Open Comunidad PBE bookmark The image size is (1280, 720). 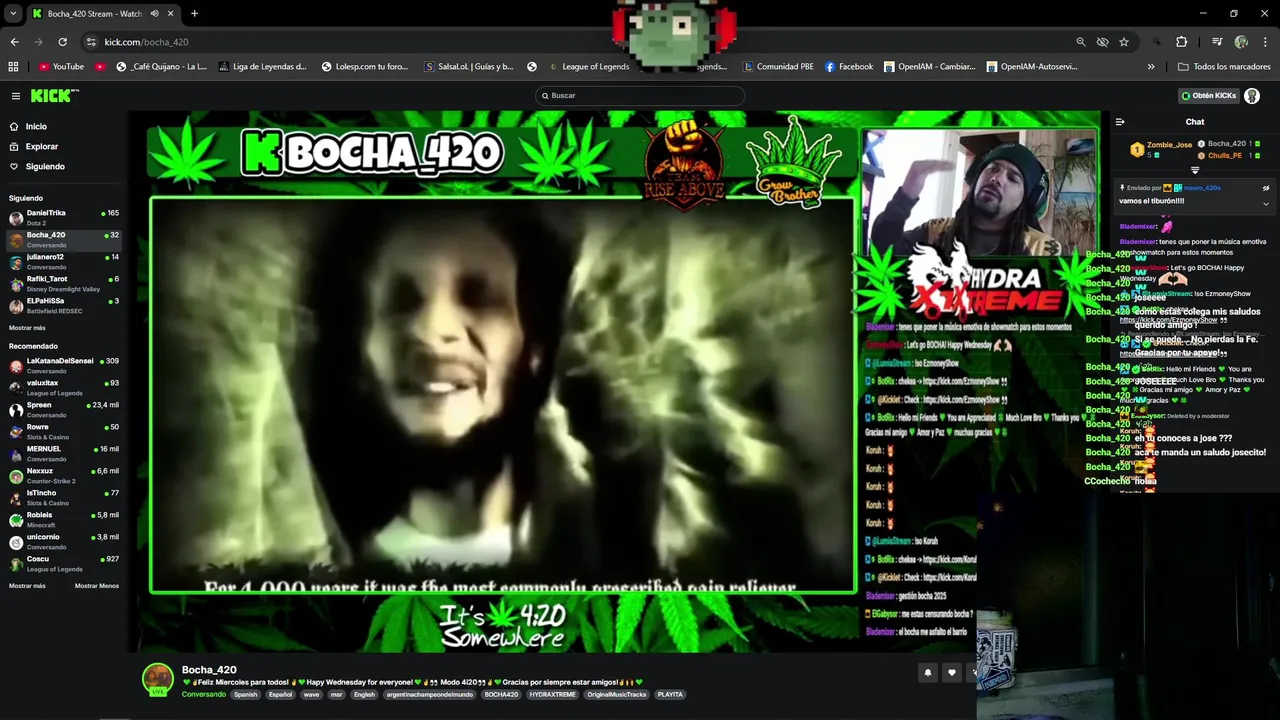(778, 67)
